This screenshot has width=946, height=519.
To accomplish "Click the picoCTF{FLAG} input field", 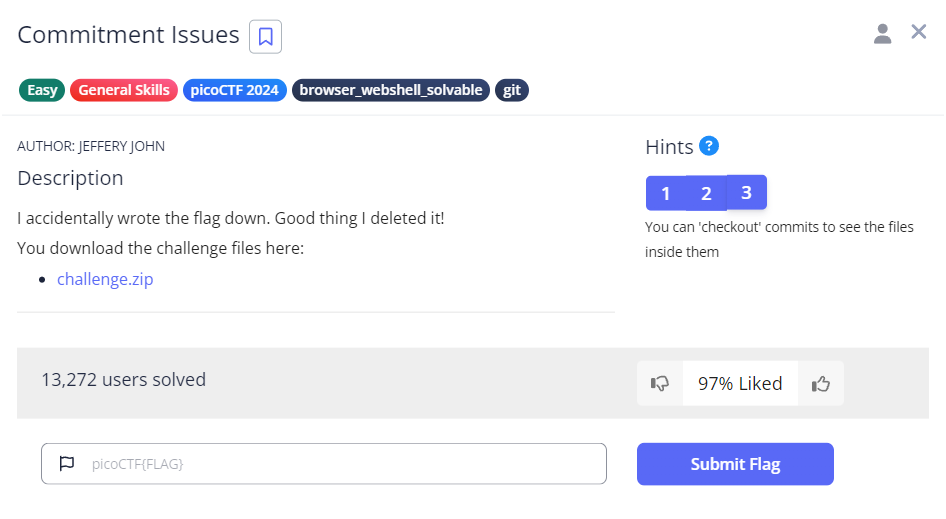I will coord(340,464).
